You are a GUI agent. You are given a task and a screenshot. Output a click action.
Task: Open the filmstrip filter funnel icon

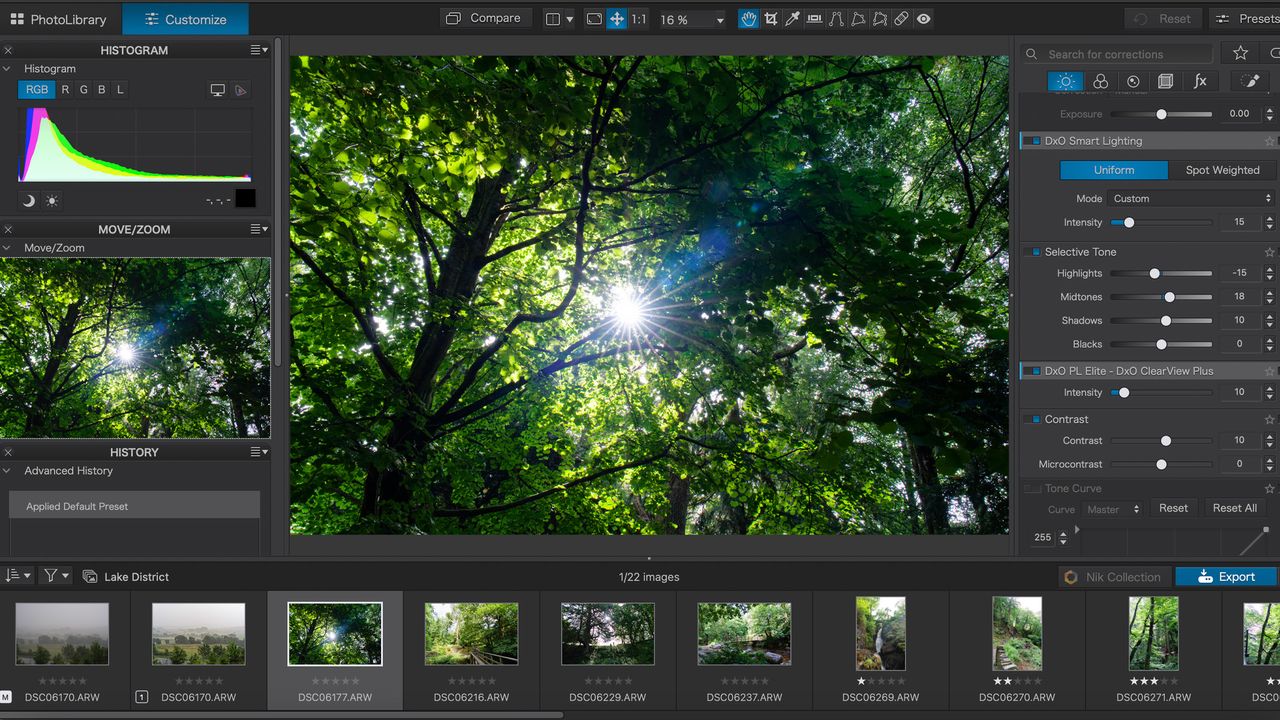55,576
